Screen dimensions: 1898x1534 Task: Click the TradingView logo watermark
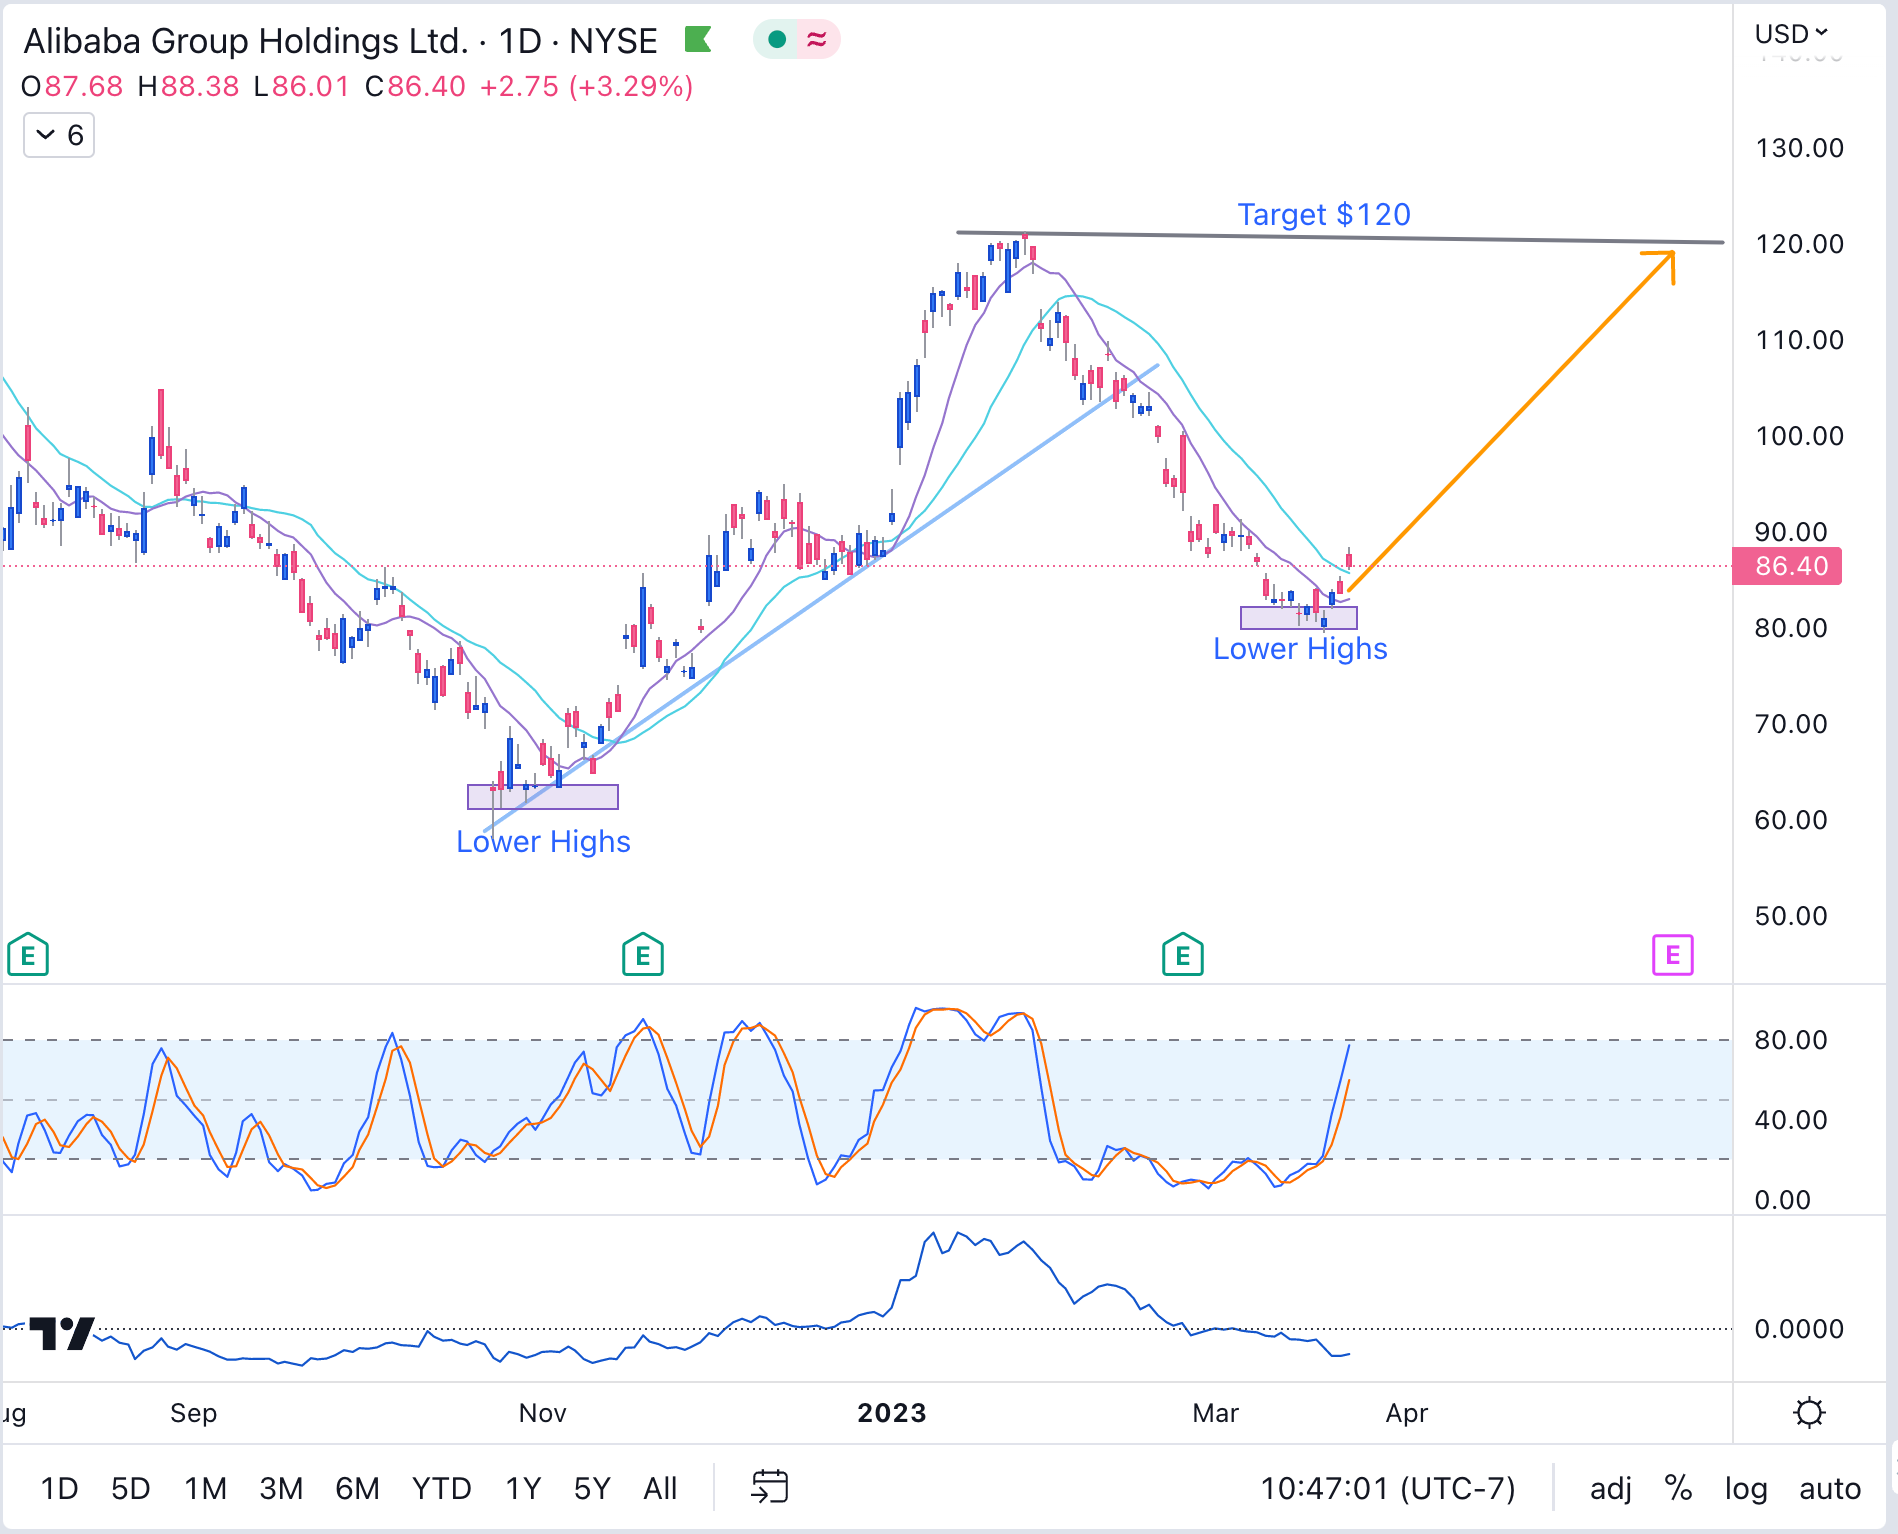click(62, 1333)
